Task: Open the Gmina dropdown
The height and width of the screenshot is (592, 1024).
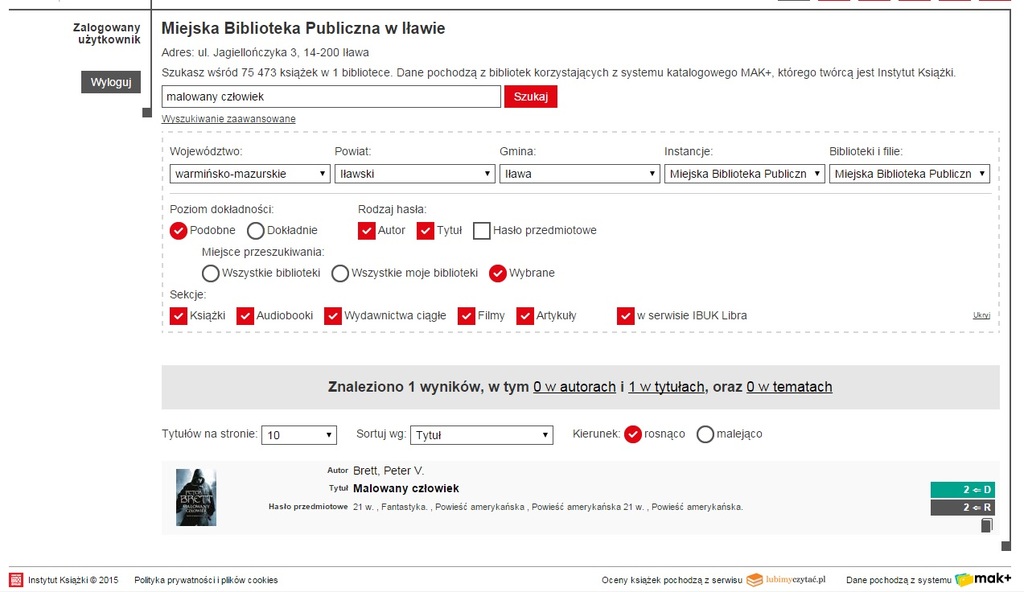Action: (580, 174)
